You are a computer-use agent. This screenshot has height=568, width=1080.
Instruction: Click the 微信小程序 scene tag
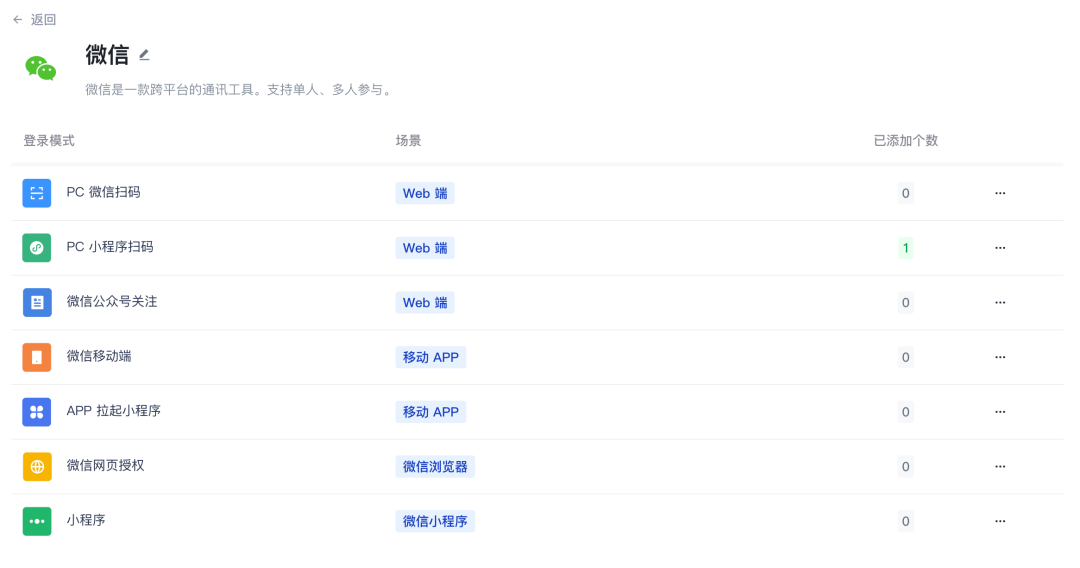click(435, 521)
